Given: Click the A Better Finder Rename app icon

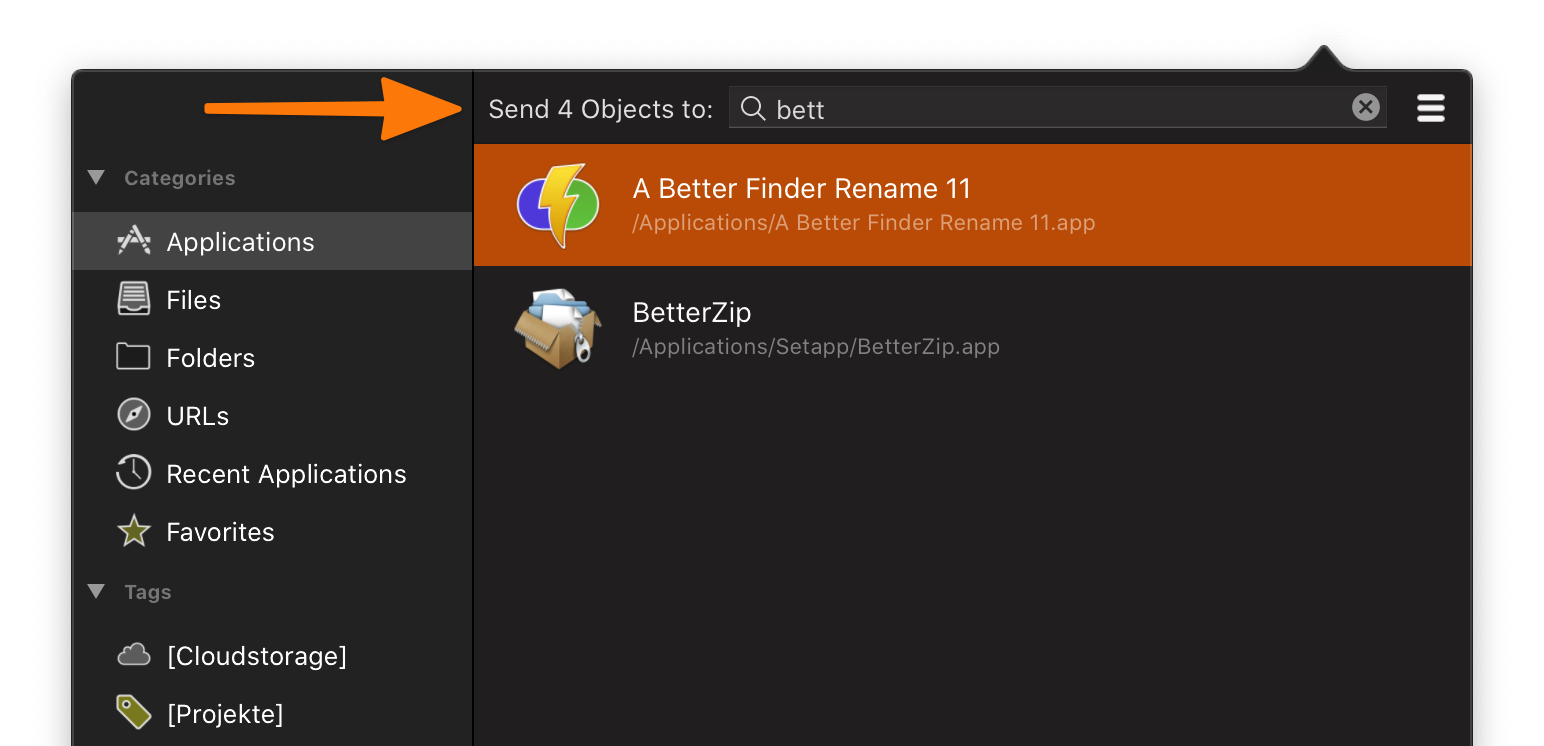Looking at the screenshot, I should tap(557, 205).
